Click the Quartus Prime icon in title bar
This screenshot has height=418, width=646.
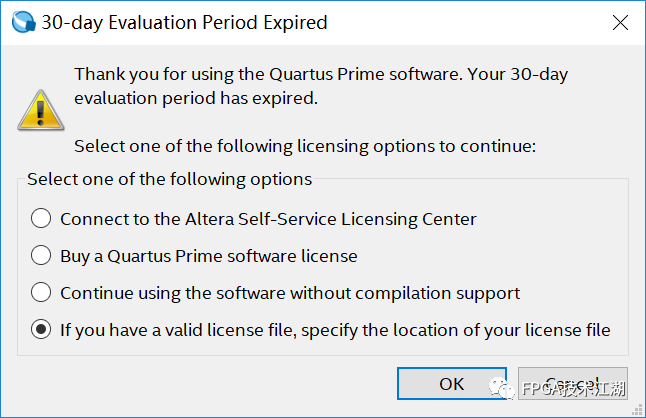[x=23, y=22]
